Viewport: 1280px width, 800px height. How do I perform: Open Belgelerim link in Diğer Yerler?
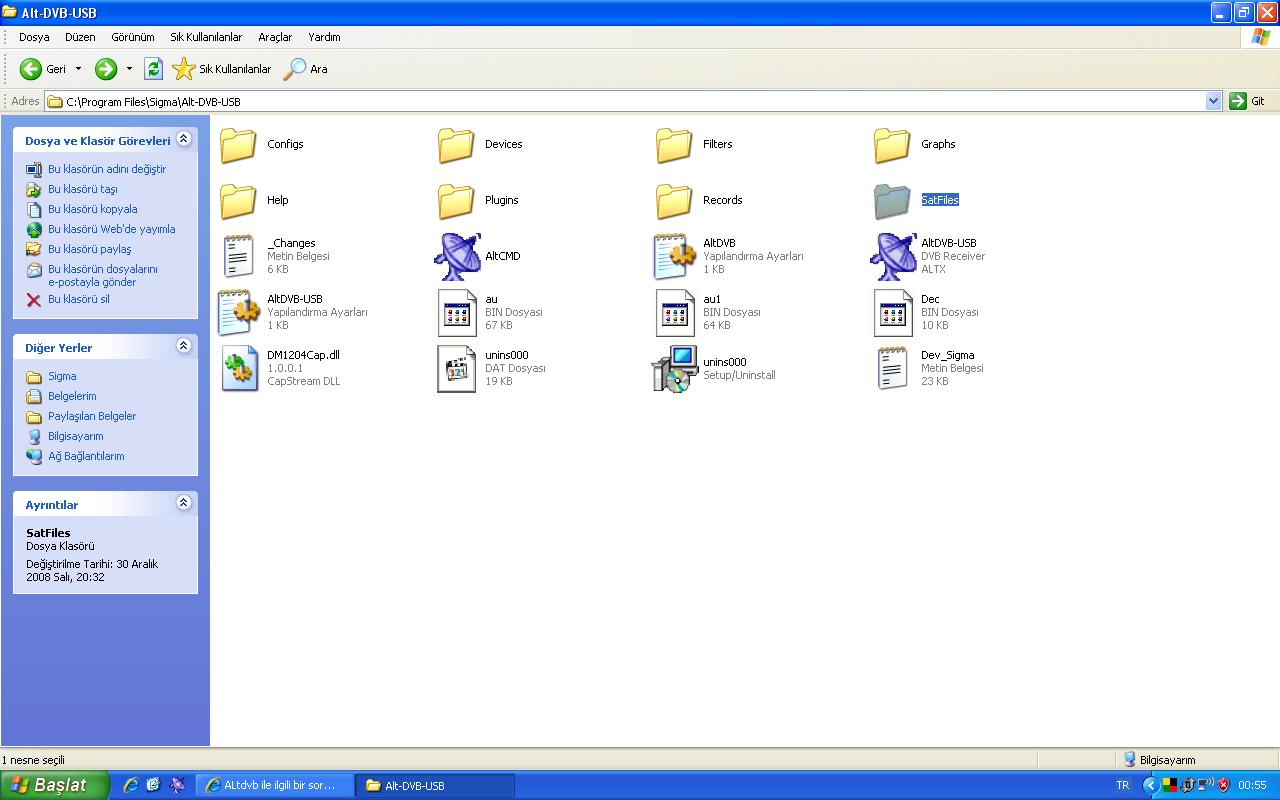[x=72, y=396]
